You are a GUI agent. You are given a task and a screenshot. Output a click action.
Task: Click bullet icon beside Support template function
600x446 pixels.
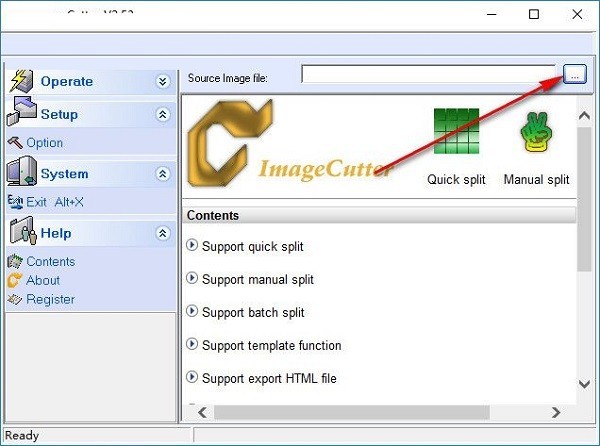coord(192,344)
